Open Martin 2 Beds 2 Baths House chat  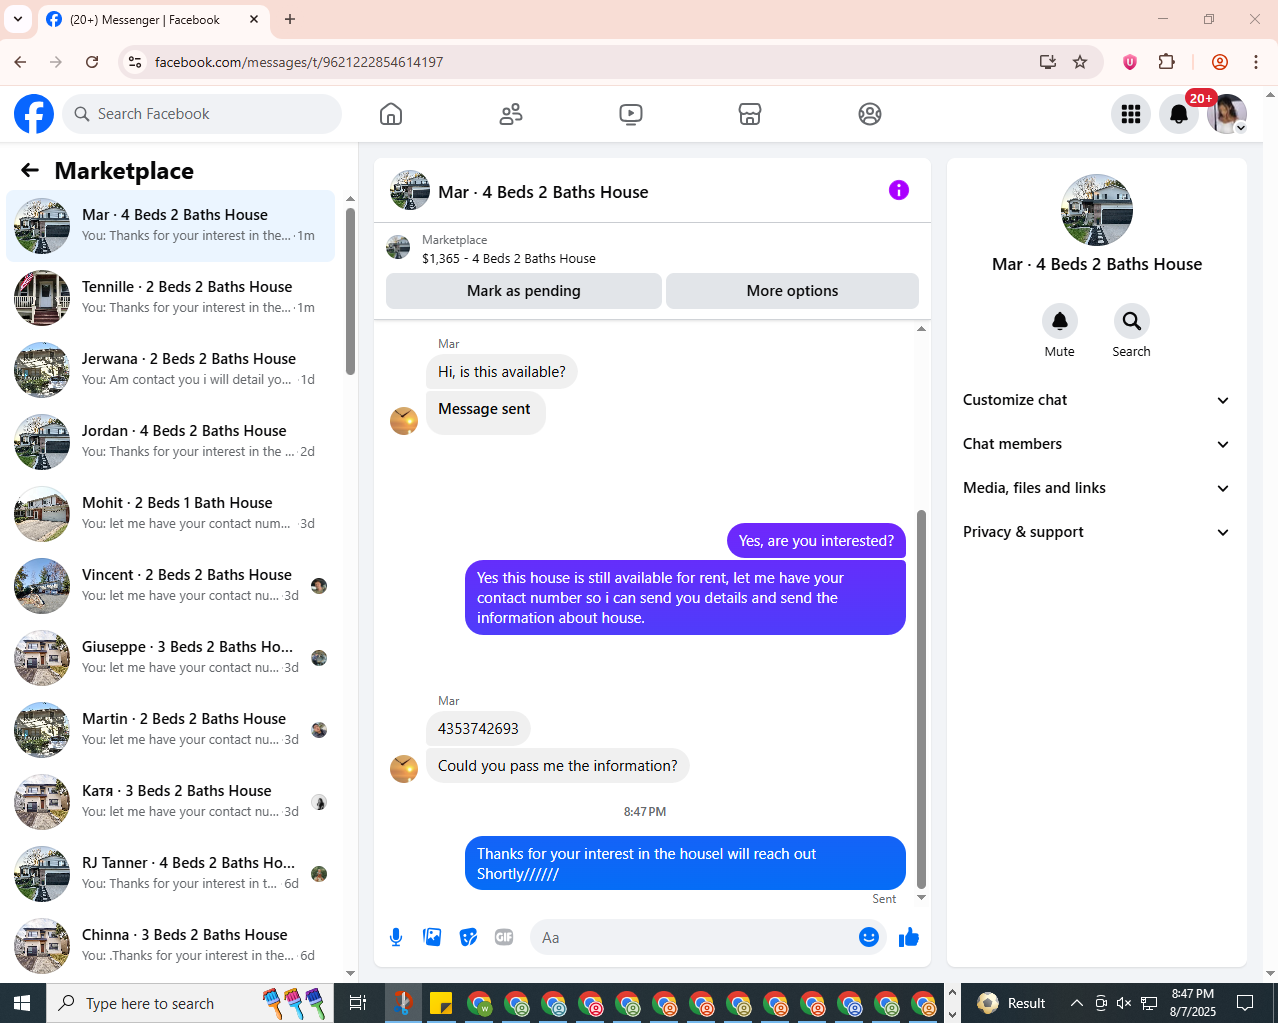tap(171, 730)
